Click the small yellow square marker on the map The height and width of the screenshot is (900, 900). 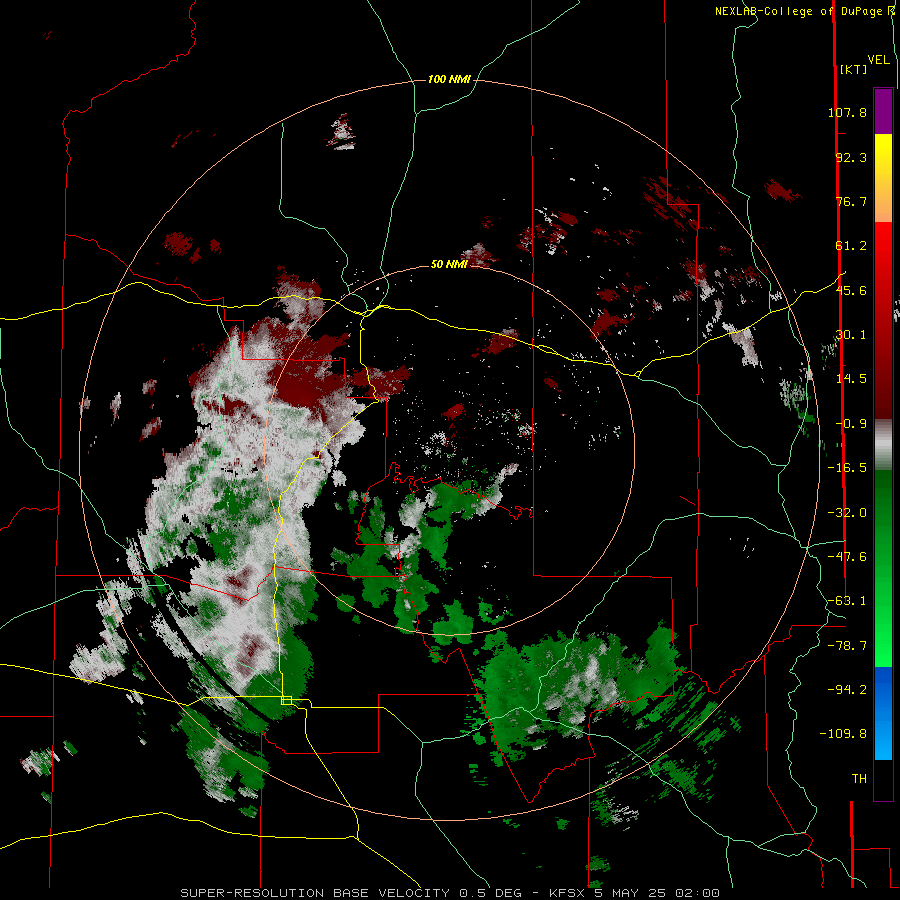(286, 700)
